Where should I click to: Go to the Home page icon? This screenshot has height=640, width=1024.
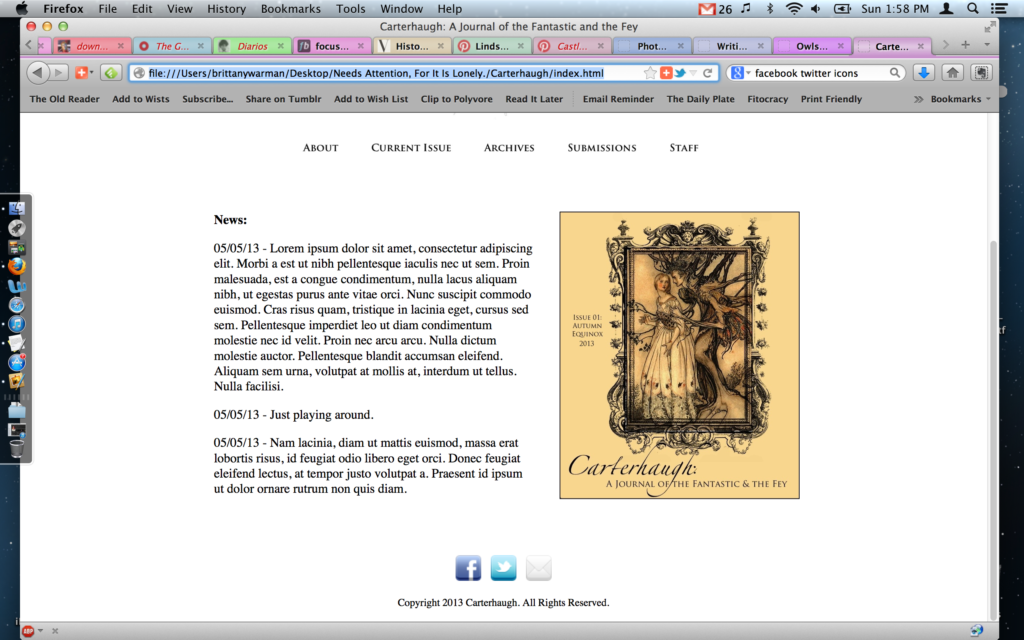(x=953, y=72)
